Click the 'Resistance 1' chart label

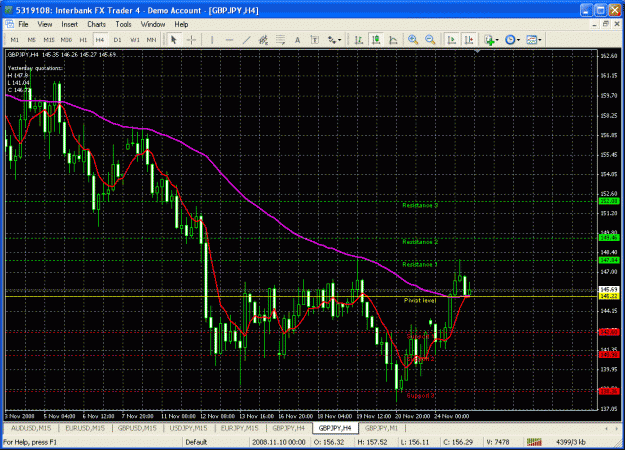[x=420, y=265]
